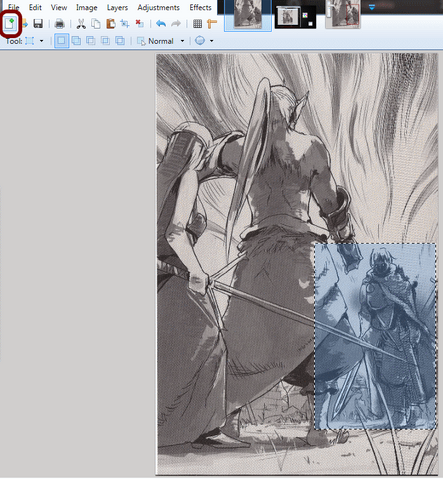Crop to selection using the crop icon

(x=125, y=24)
